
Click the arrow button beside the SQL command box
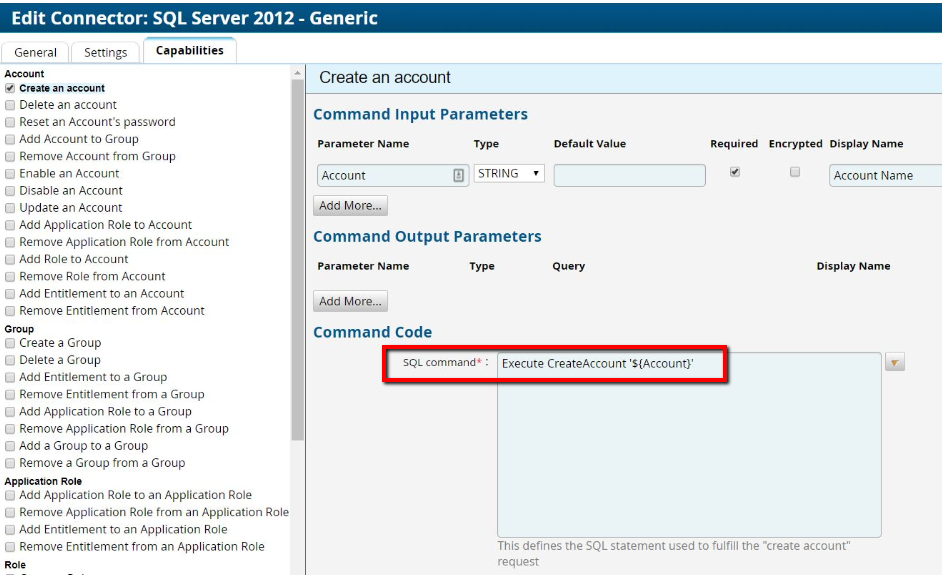(895, 362)
